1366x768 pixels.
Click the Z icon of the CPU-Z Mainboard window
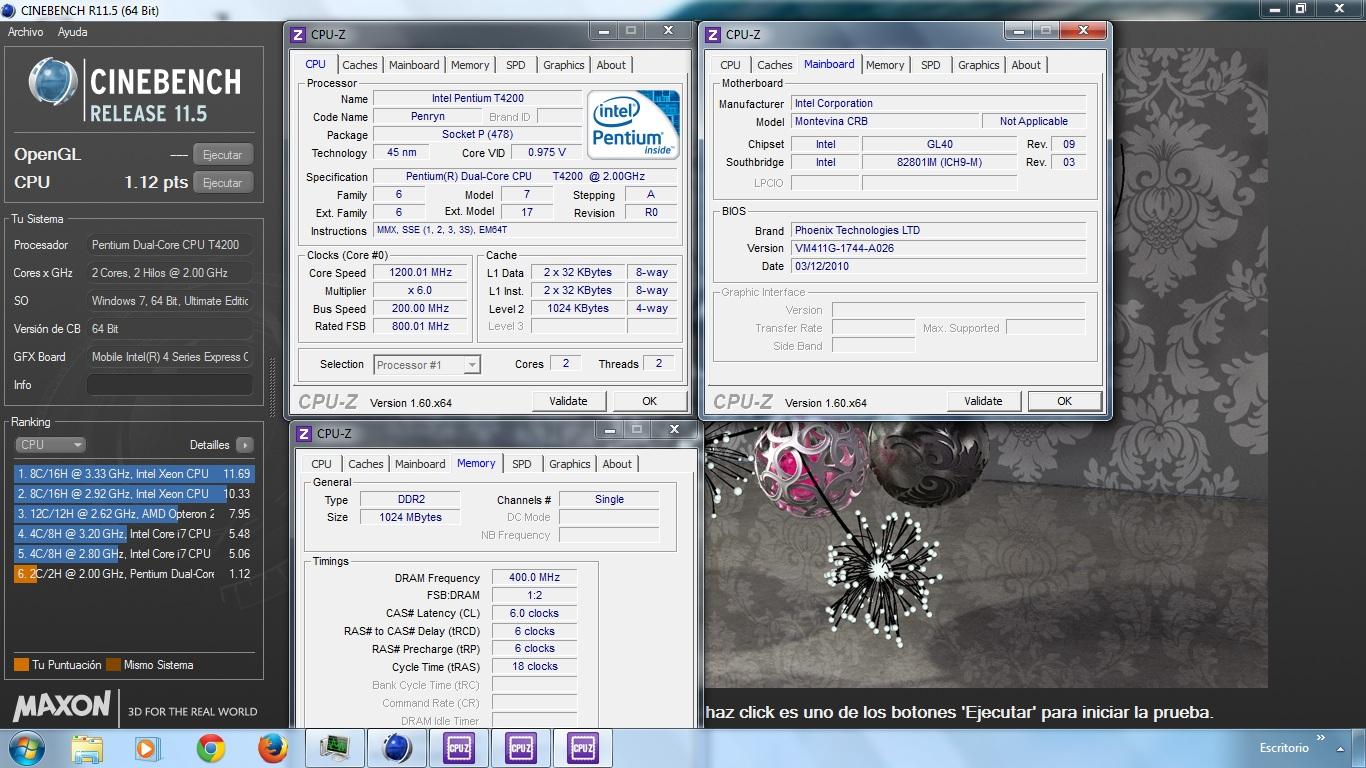713,34
